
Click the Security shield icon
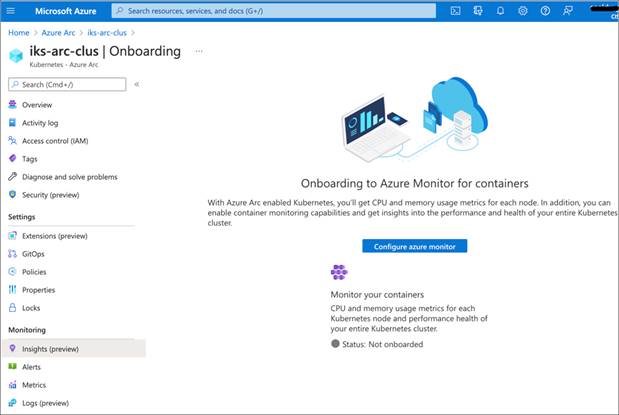click(13, 195)
